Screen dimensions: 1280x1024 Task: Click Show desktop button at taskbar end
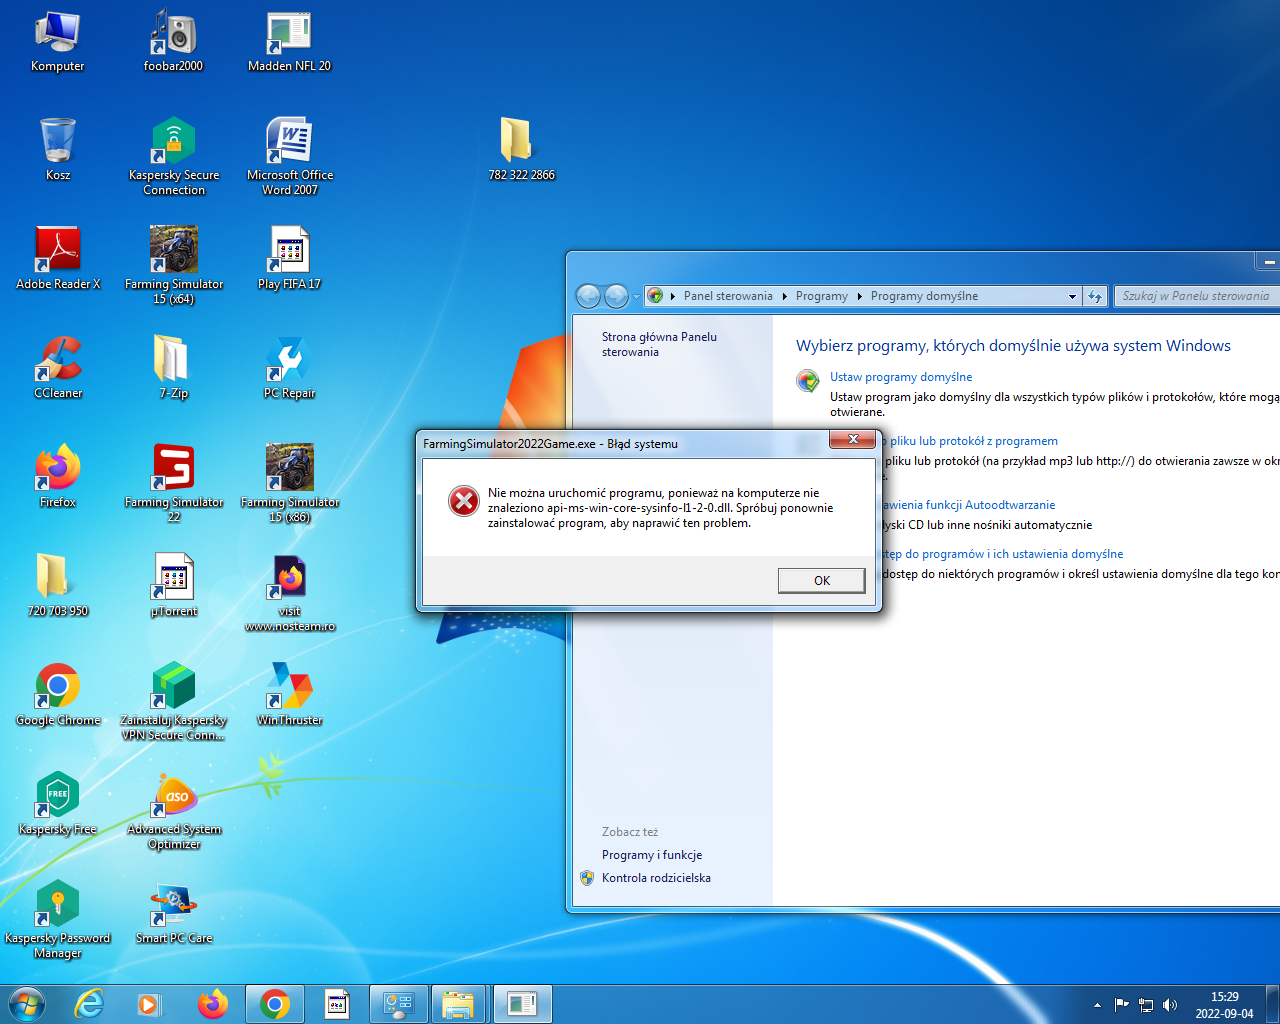(1272, 1004)
